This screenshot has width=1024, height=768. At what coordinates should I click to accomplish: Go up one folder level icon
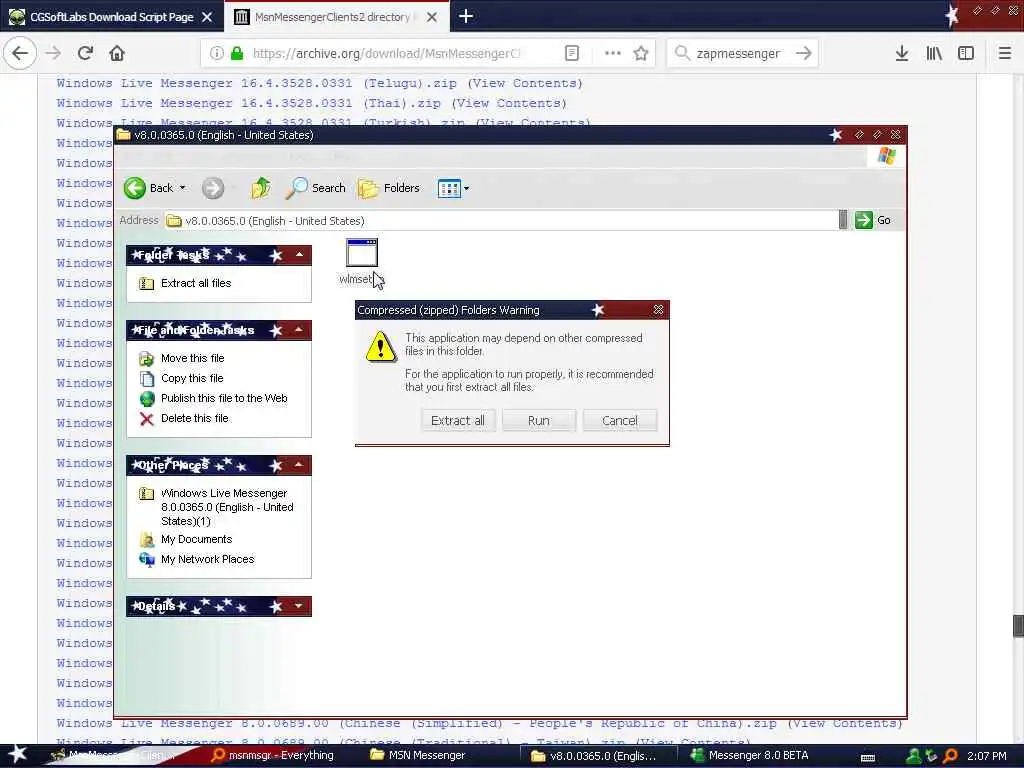261,188
